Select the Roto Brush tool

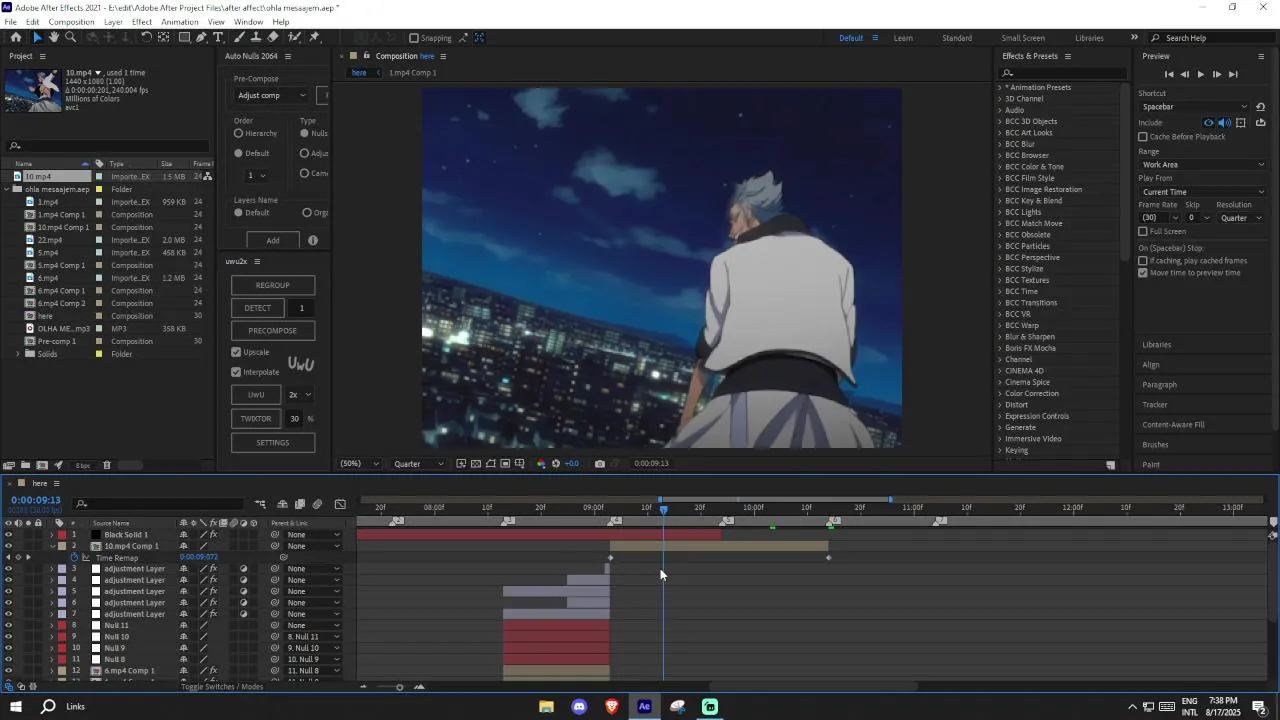point(294,38)
